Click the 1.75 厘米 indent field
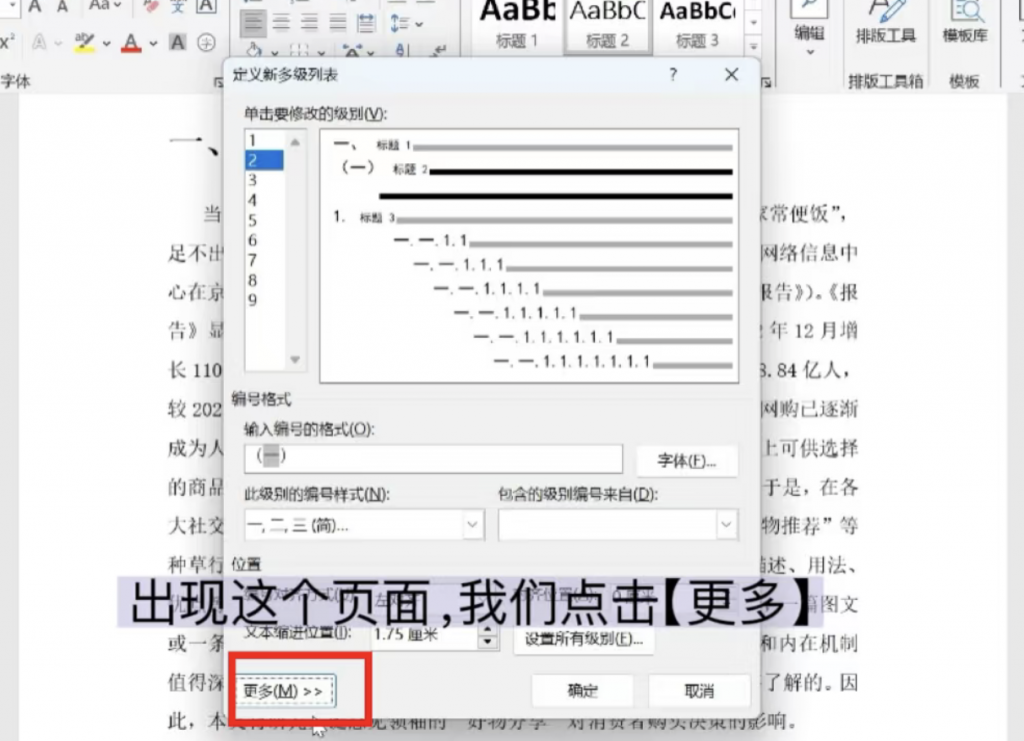Viewport: 1024px width, 741px height. (x=425, y=635)
